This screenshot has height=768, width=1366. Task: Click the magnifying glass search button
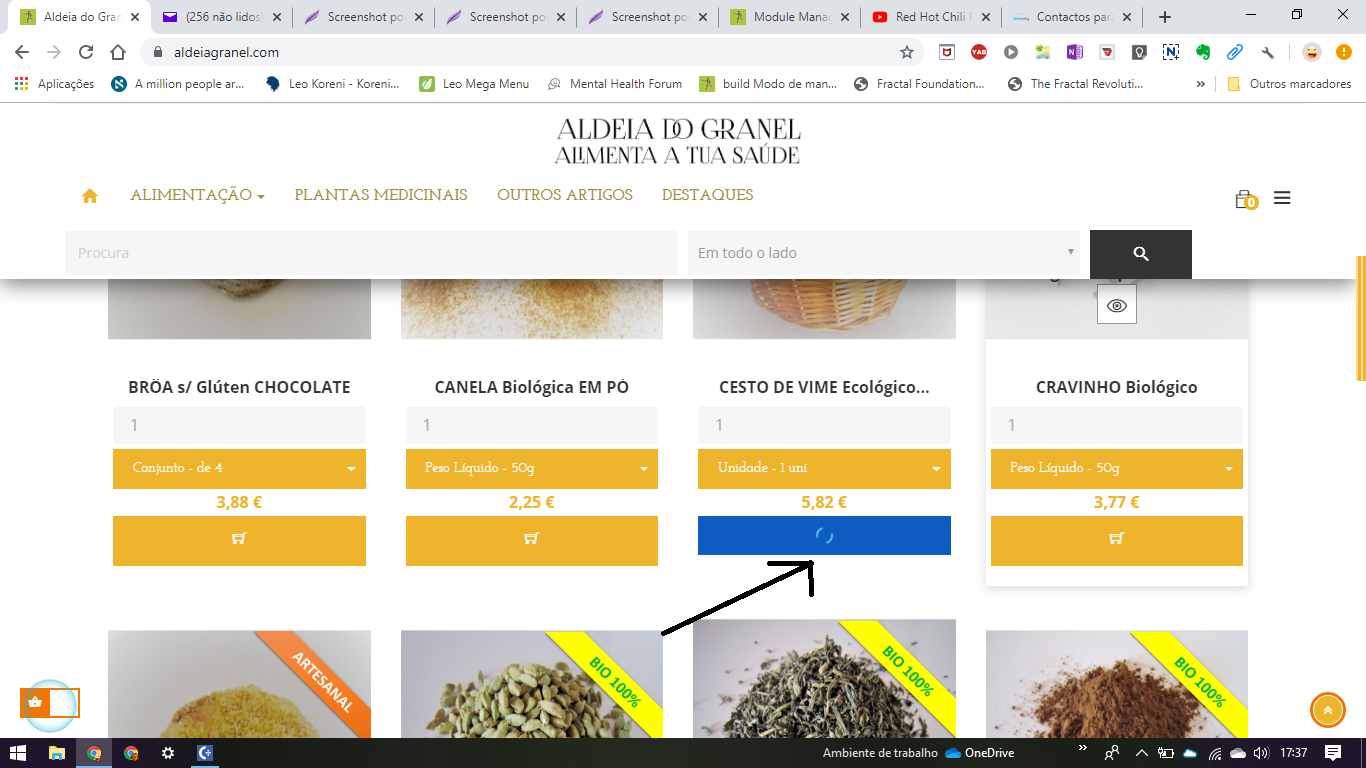1141,254
